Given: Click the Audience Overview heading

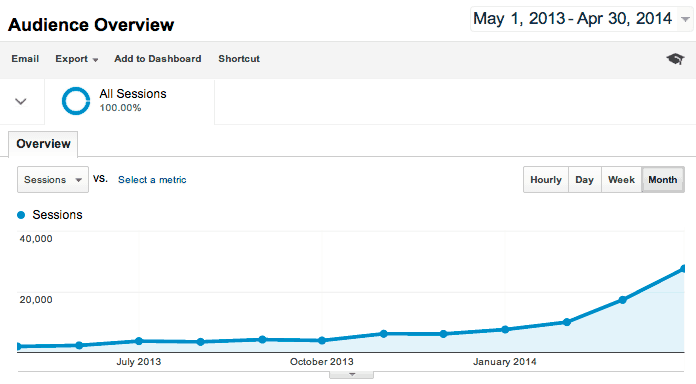Looking at the screenshot, I should (x=91, y=25).
